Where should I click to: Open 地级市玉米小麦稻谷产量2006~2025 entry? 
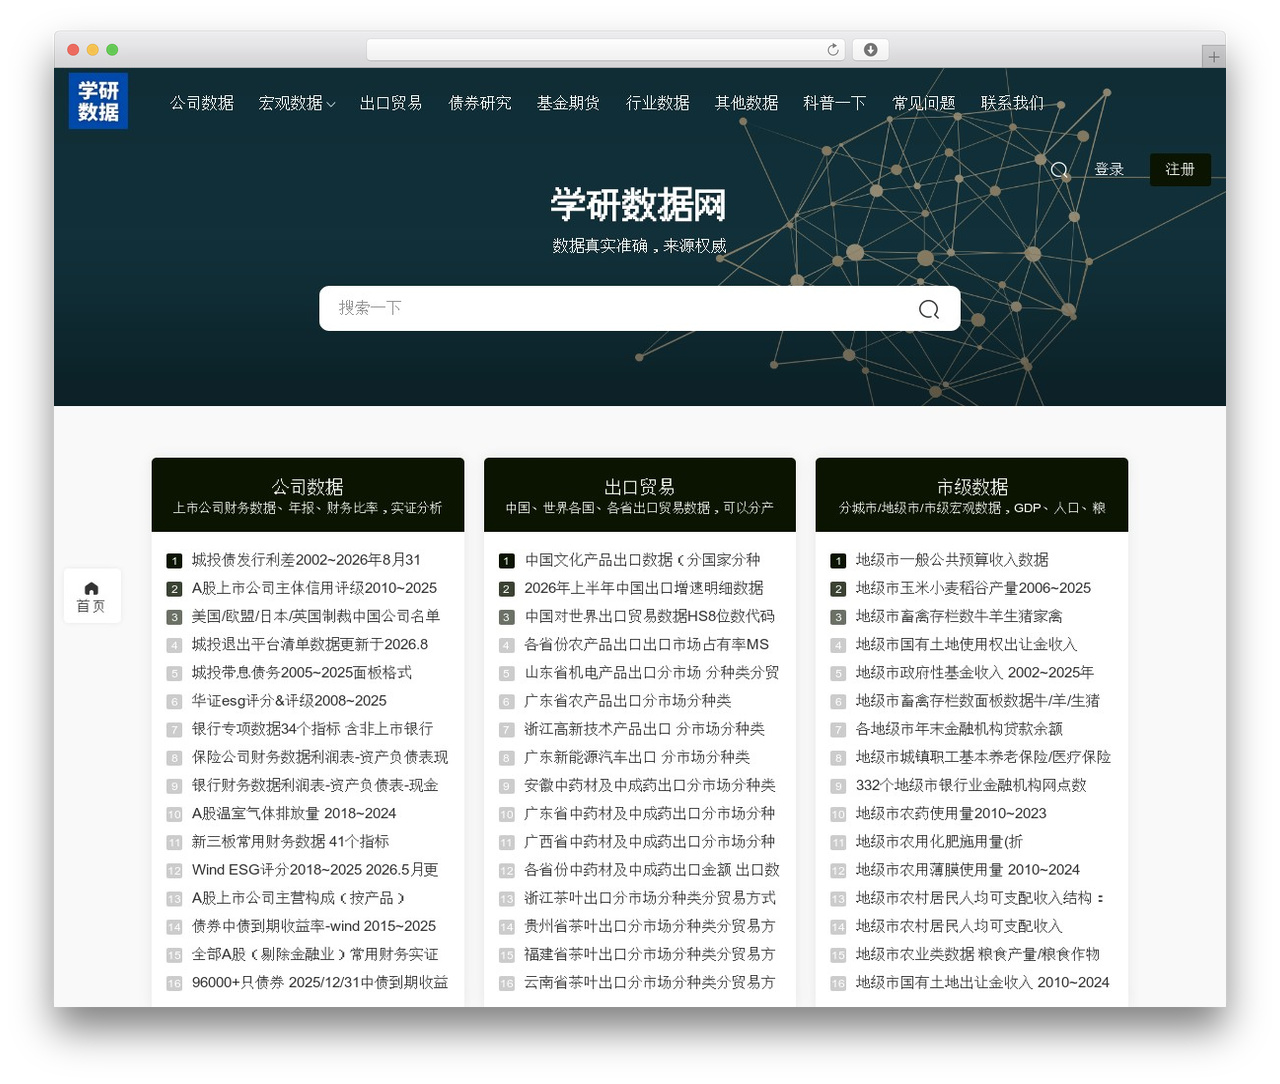973,588
